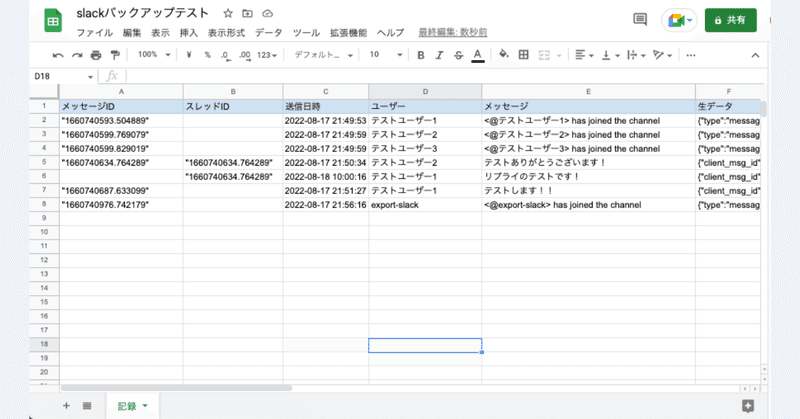
Task: Toggle bold formatting
Action: point(421,55)
